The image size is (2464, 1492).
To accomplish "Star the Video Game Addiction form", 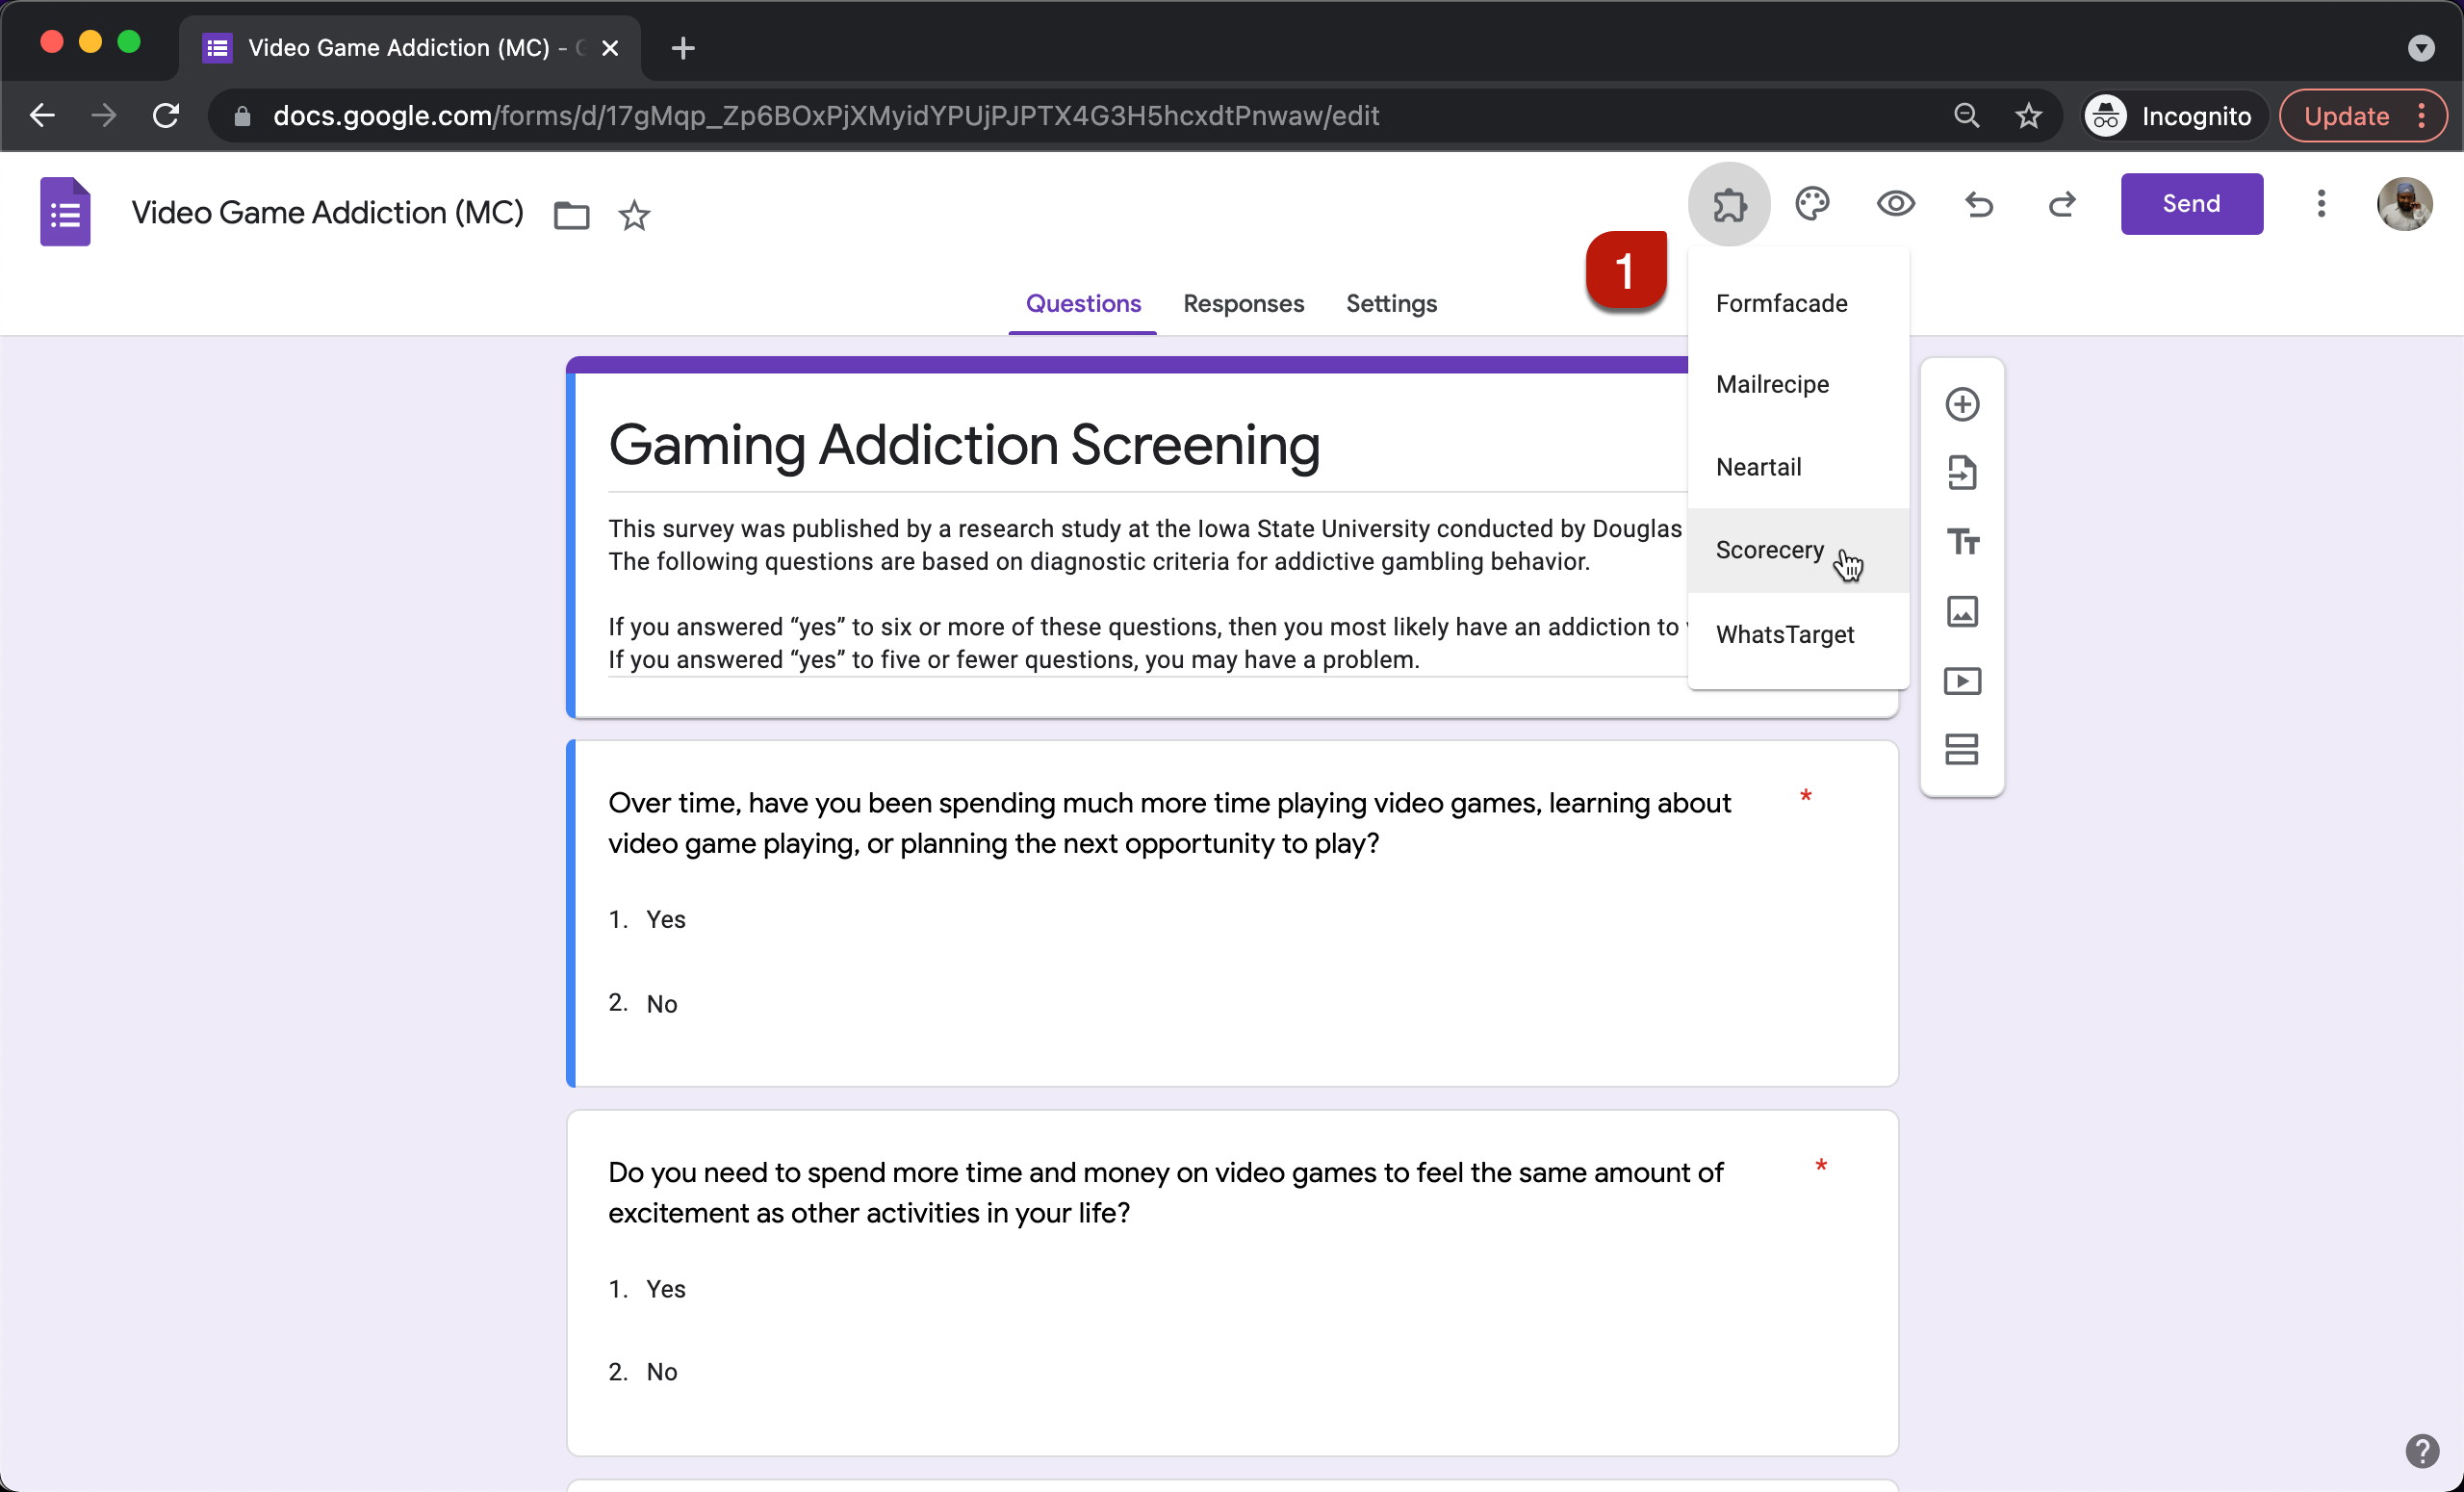I will (634, 215).
